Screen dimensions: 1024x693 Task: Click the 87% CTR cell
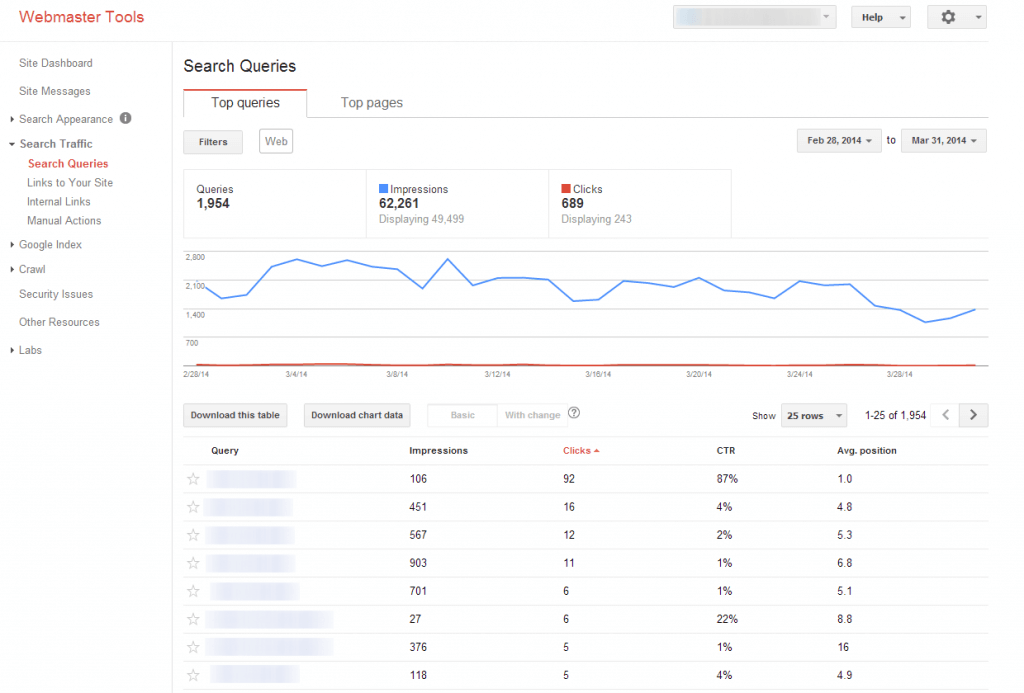pyautogui.click(x=727, y=479)
